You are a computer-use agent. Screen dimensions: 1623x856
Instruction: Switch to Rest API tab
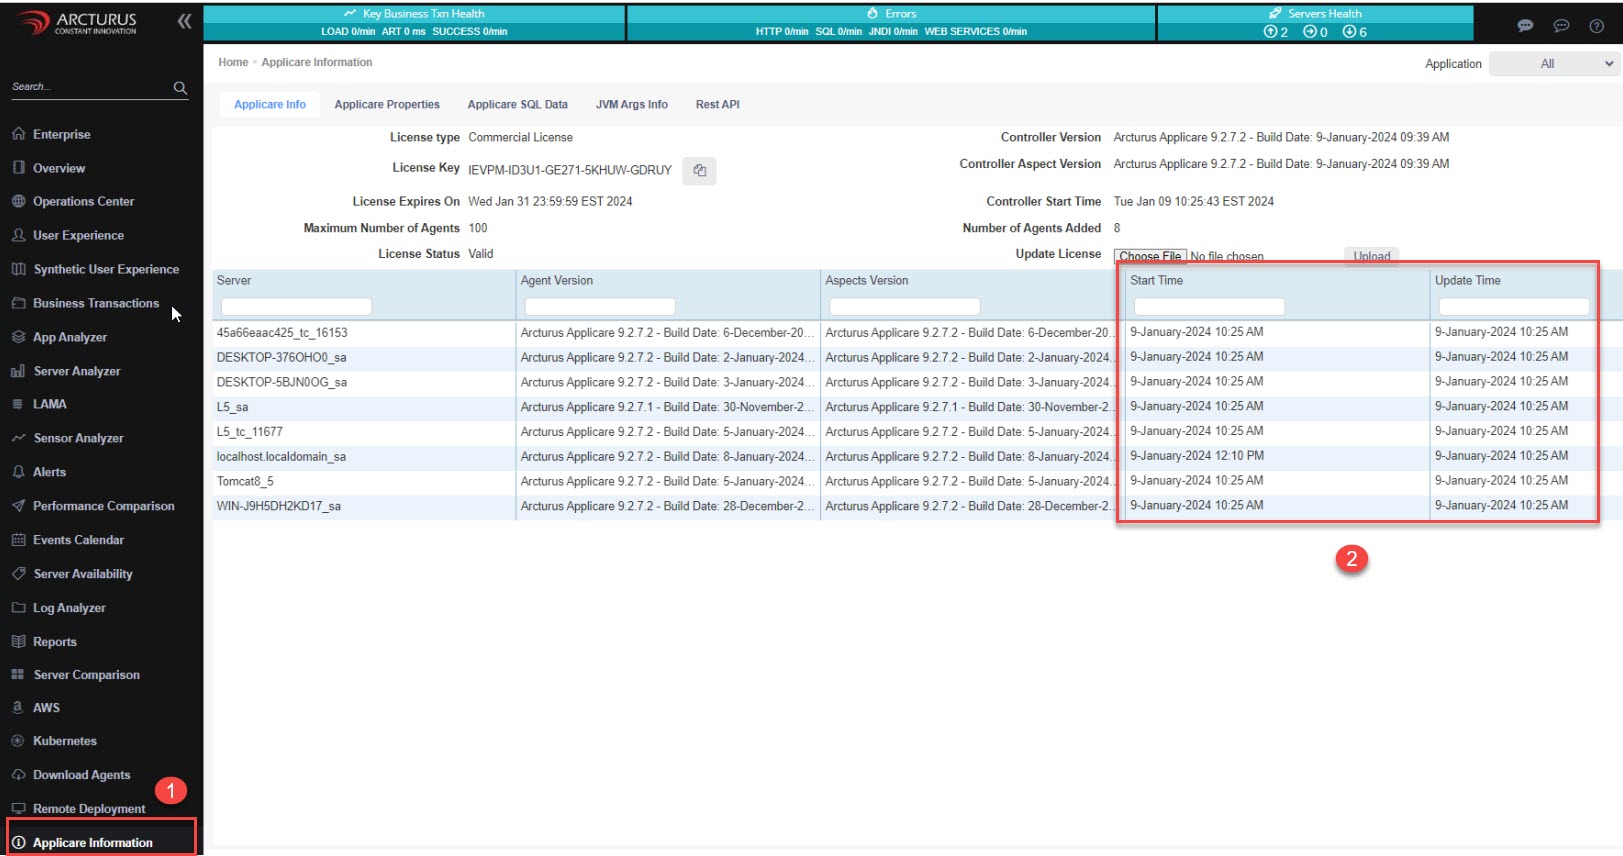coord(718,104)
